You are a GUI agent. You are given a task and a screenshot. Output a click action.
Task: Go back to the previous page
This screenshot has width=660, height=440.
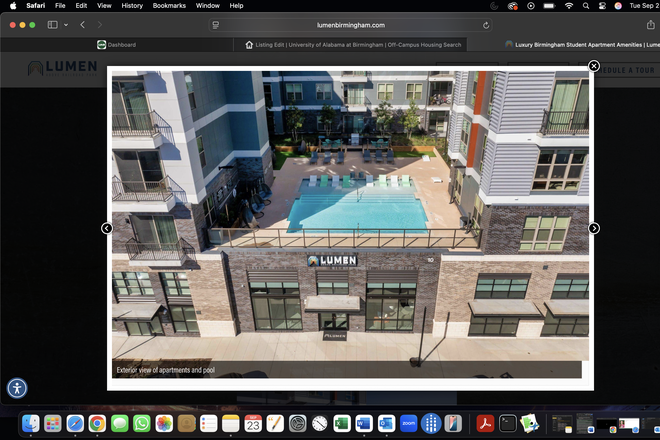82,25
